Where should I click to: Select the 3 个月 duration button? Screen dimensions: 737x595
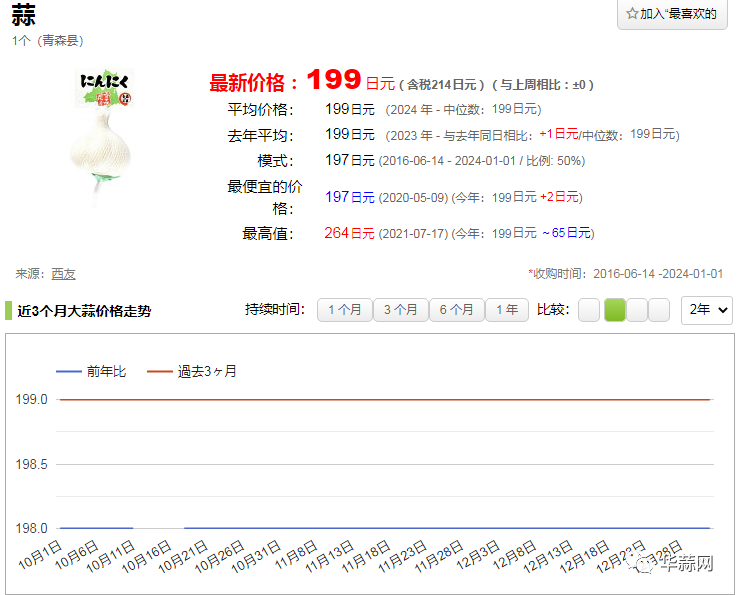400,310
